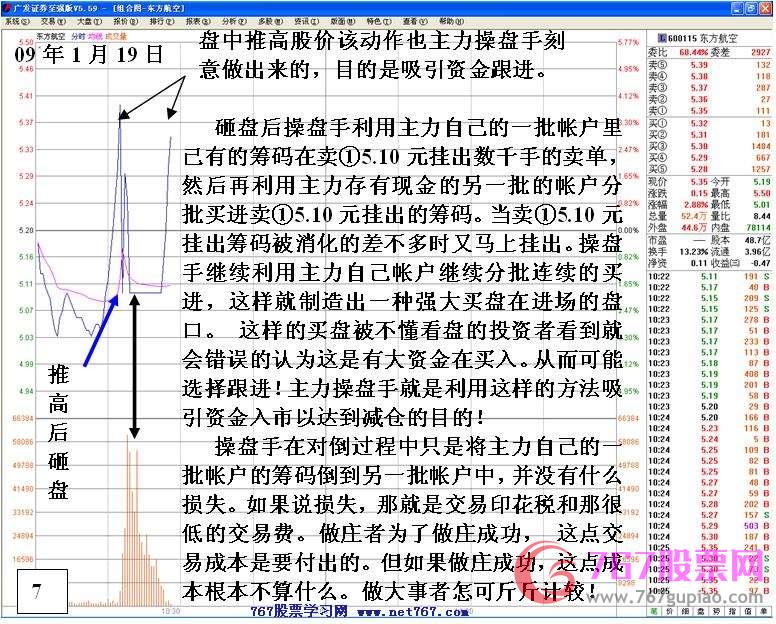Image resolution: width=776 pixels, height=624 pixels.
Task: Open the 多股 menu
Action: coord(270,22)
